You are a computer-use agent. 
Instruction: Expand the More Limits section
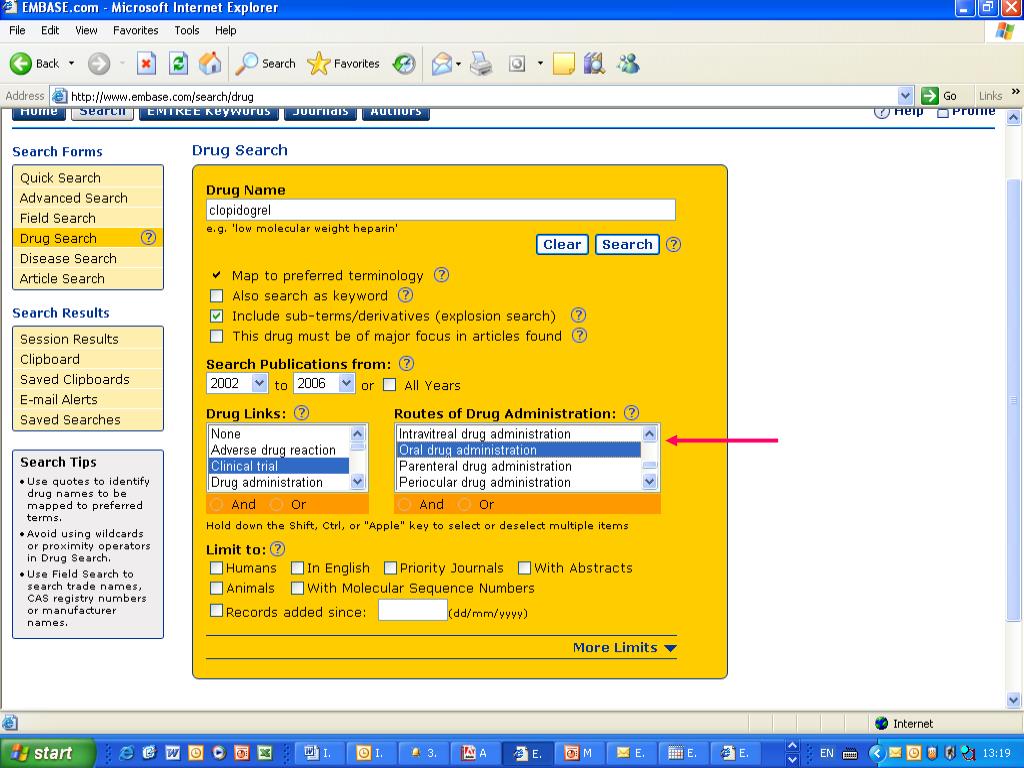[624, 648]
